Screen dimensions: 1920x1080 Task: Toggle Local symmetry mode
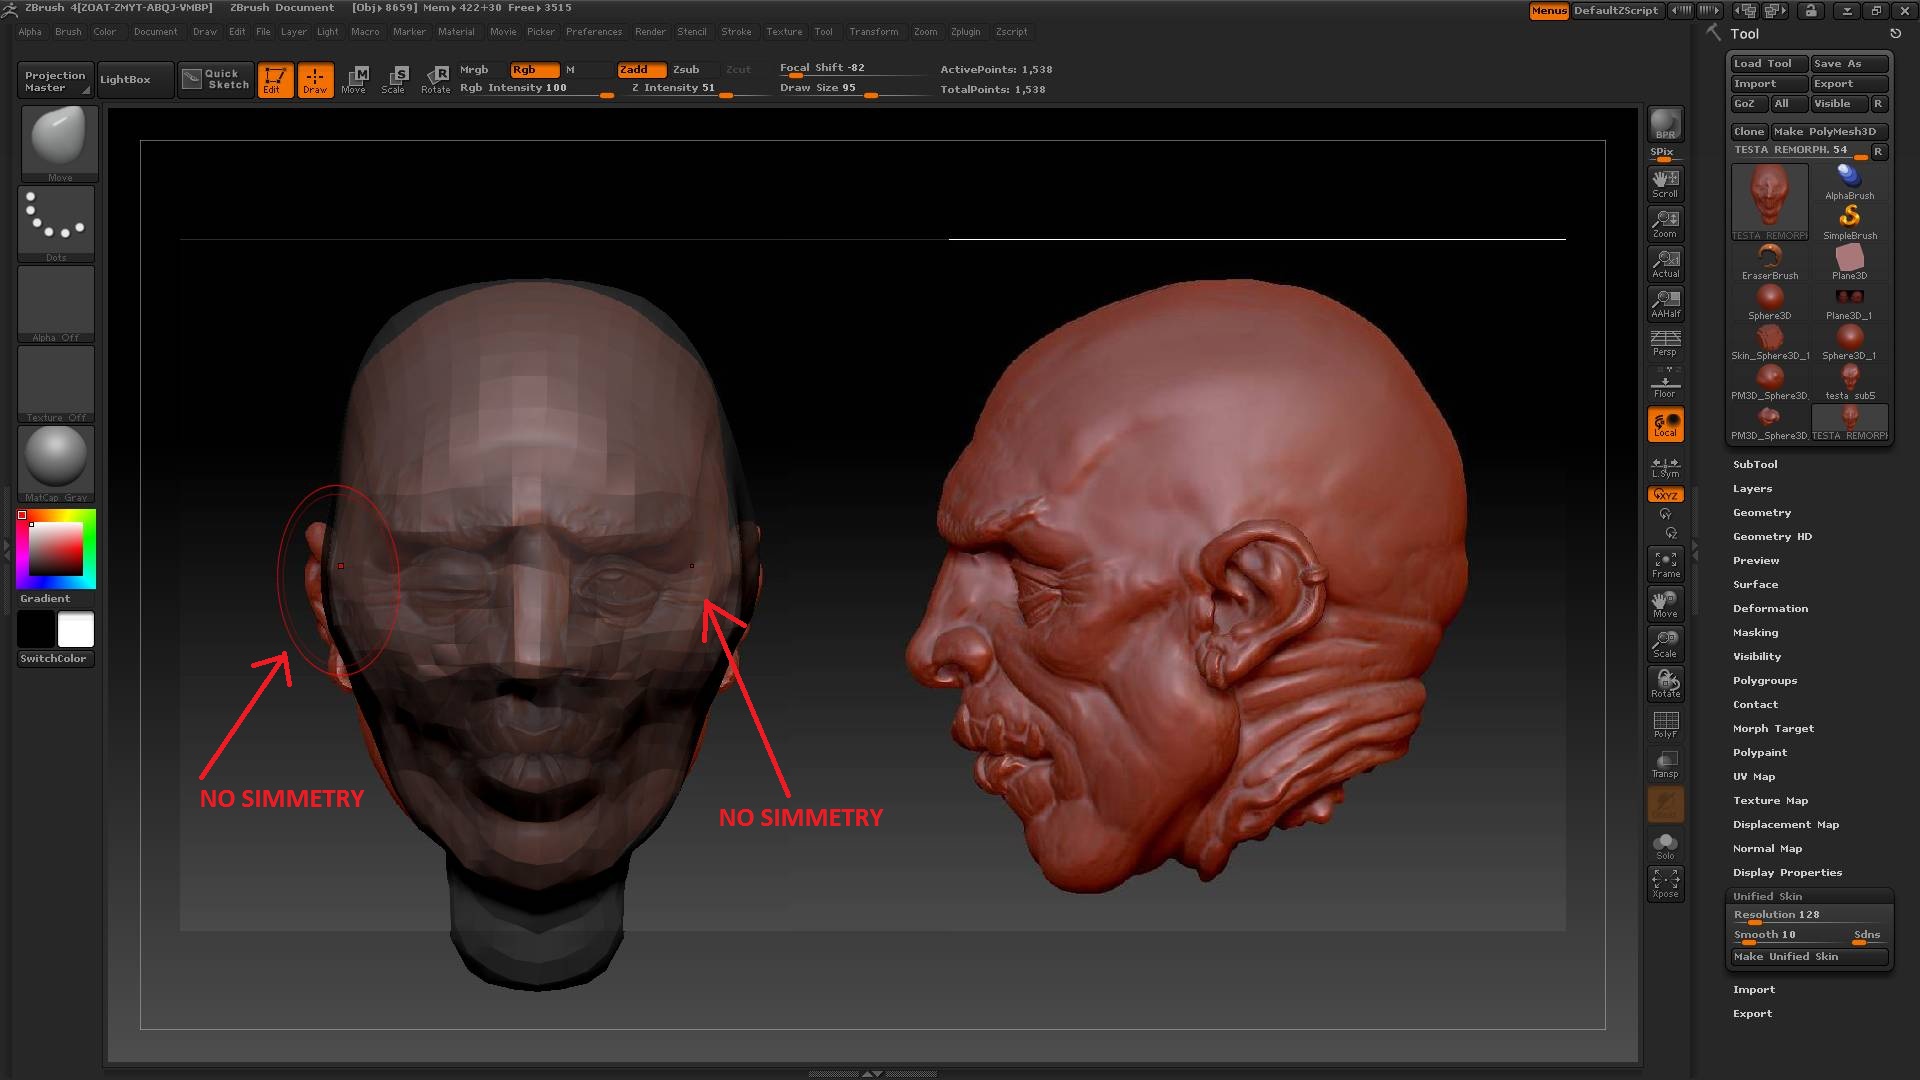1665,424
